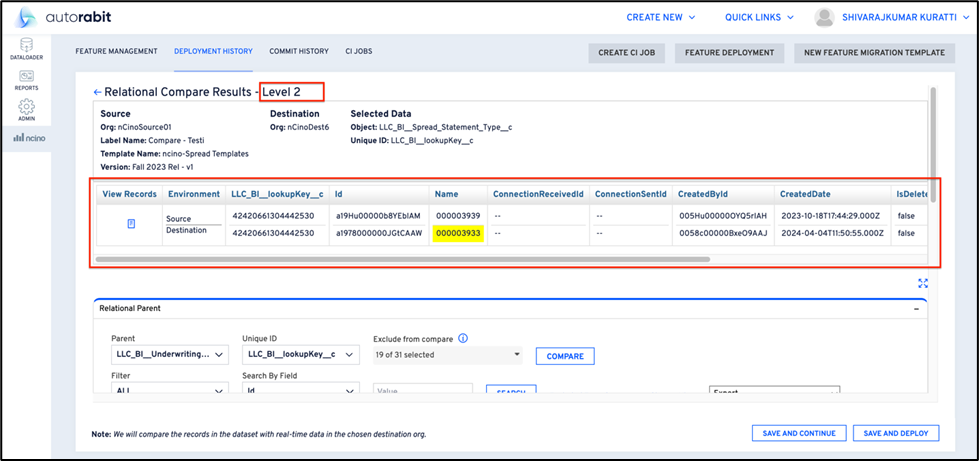Open the Quick Links menu
Image resolution: width=979 pixels, height=461 pixels.
point(759,17)
